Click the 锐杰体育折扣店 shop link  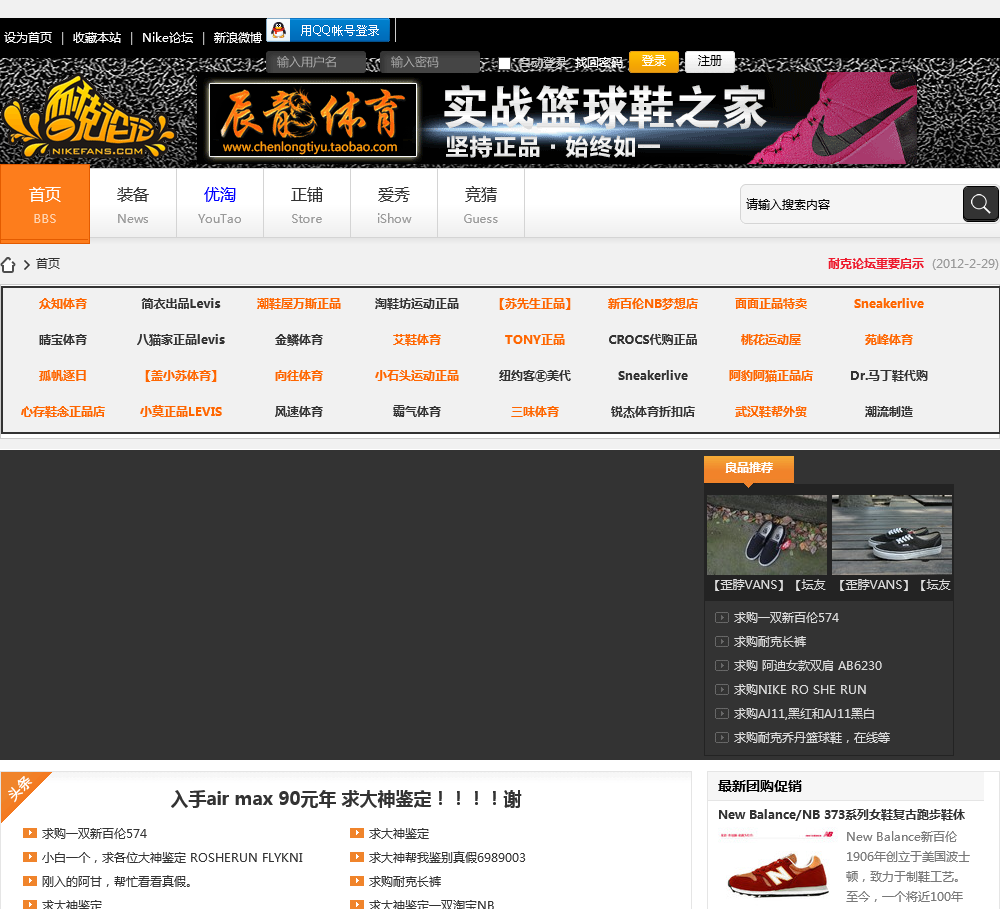tap(652, 411)
